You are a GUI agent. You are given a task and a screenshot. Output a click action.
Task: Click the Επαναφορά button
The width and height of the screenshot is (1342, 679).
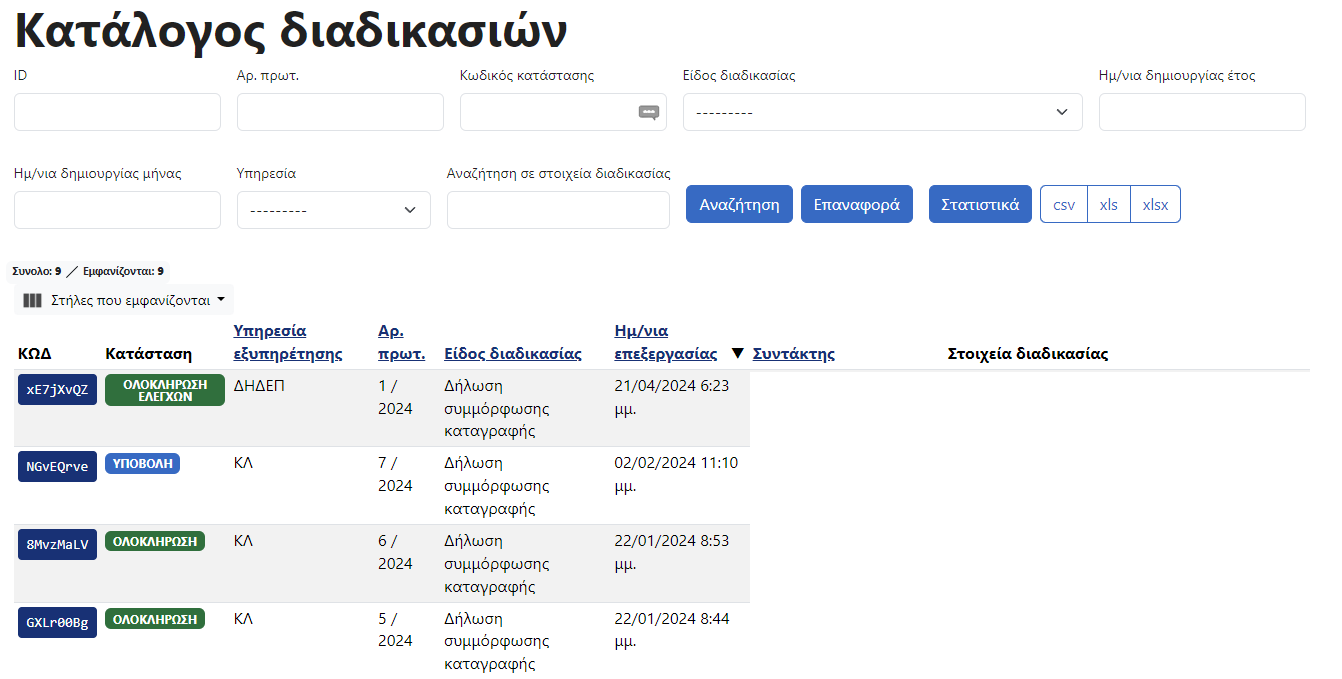(x=856, y=204)
